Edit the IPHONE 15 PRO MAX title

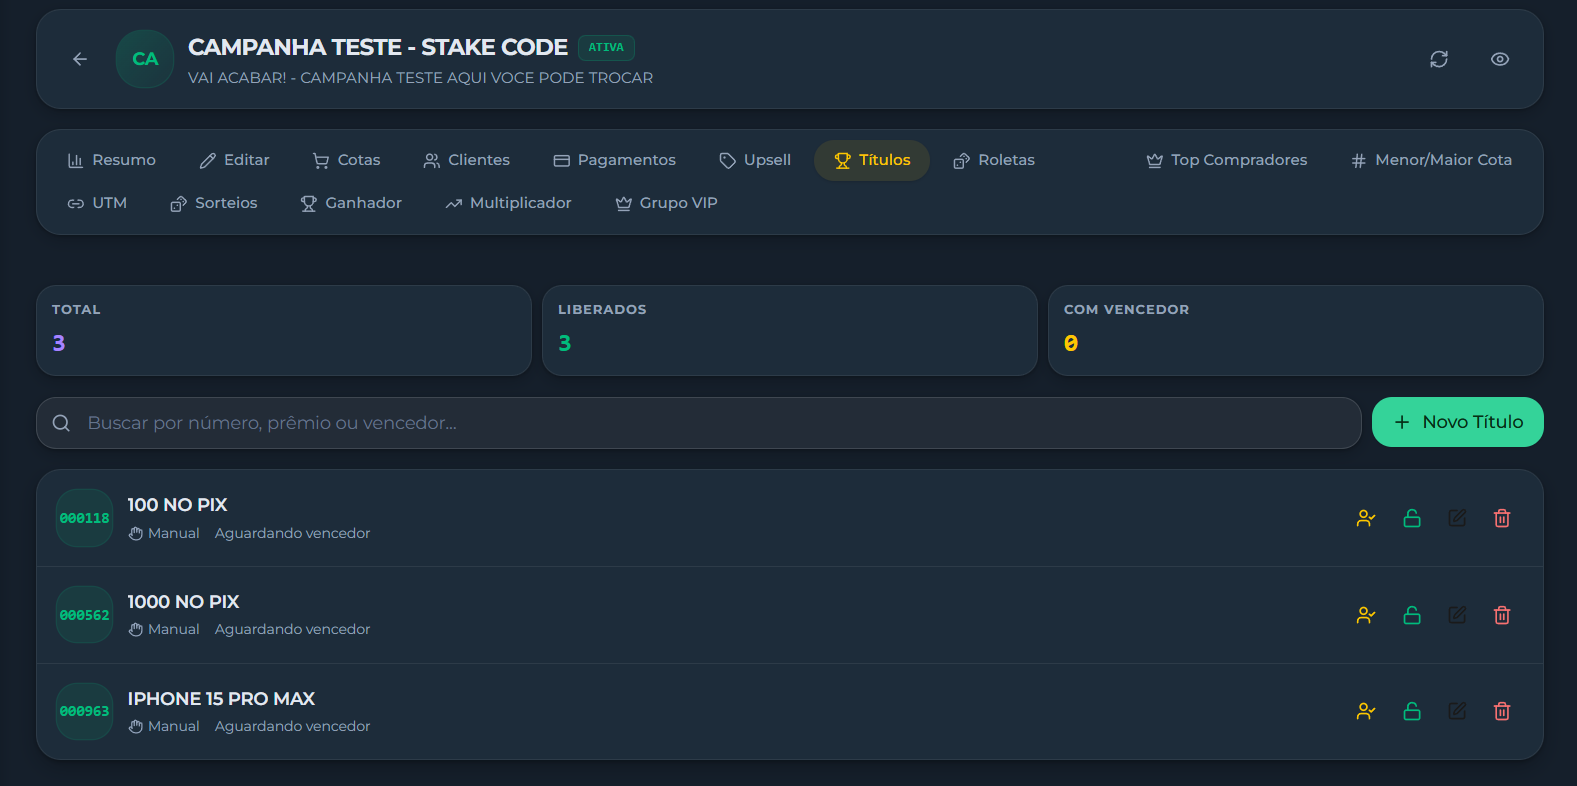[1457, 711]
